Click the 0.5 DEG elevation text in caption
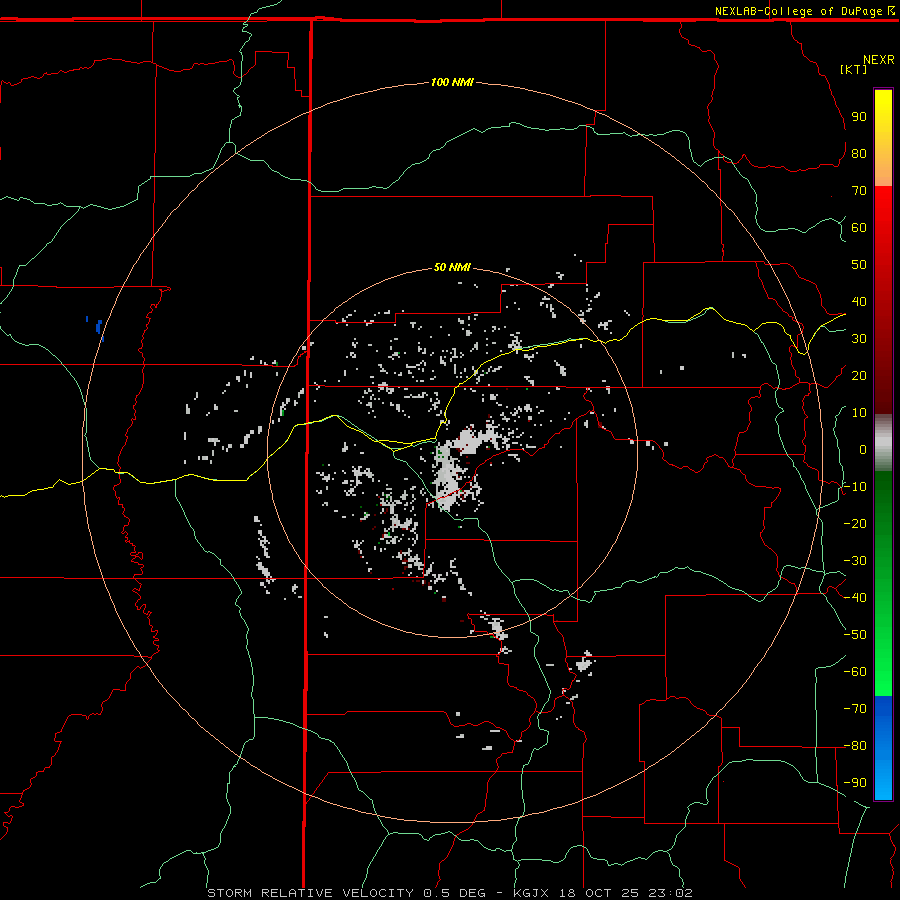Image resolution: width=900 pixels, height=900 pixels. click(x=454, y=893)
